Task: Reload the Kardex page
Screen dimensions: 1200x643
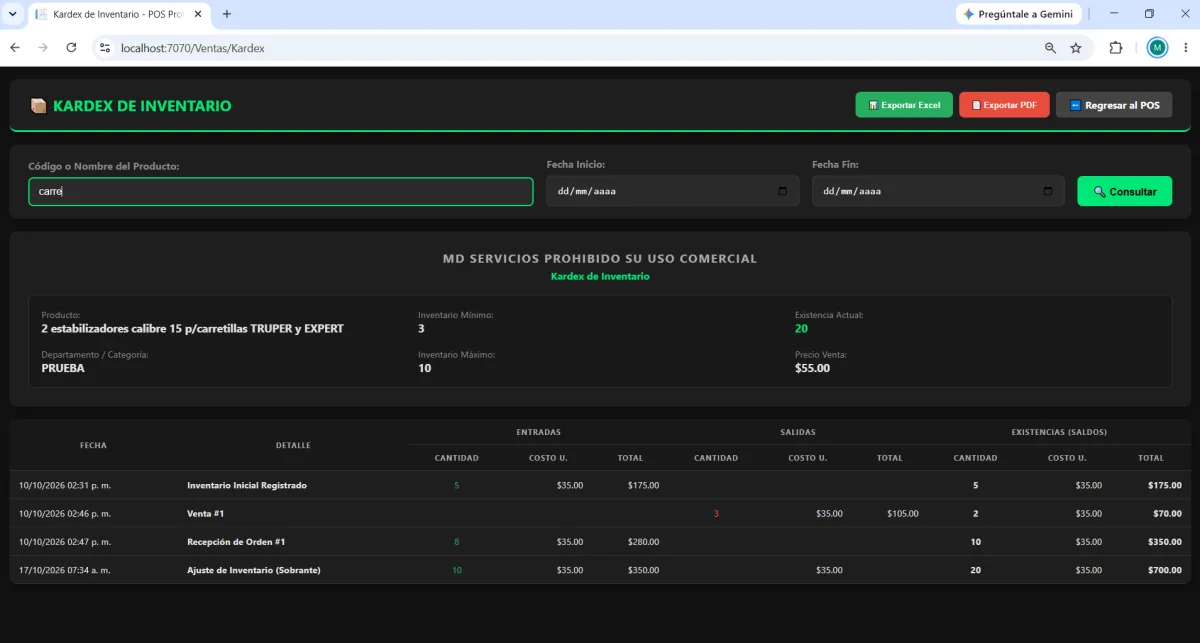Action: click(x=71, y=47)
